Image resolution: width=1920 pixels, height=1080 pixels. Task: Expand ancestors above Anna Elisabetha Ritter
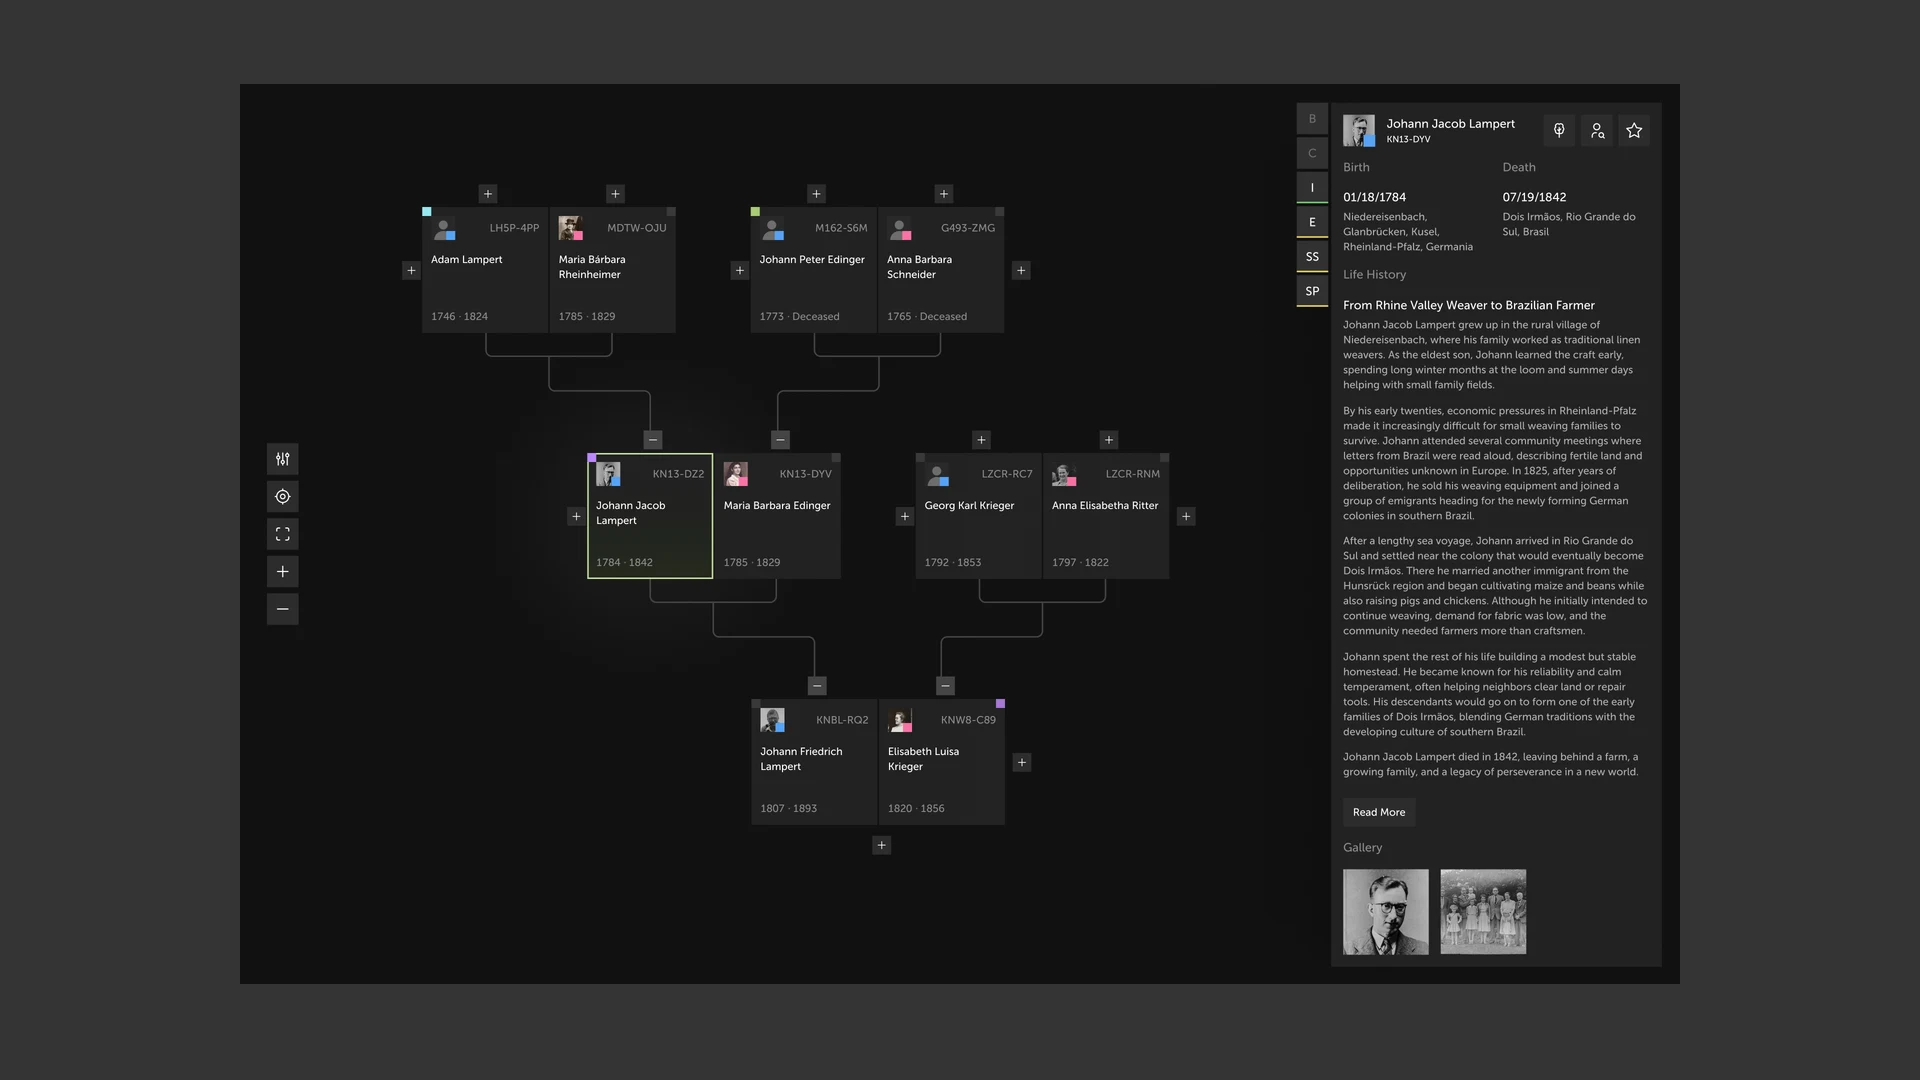click(x=1109, y=440)
